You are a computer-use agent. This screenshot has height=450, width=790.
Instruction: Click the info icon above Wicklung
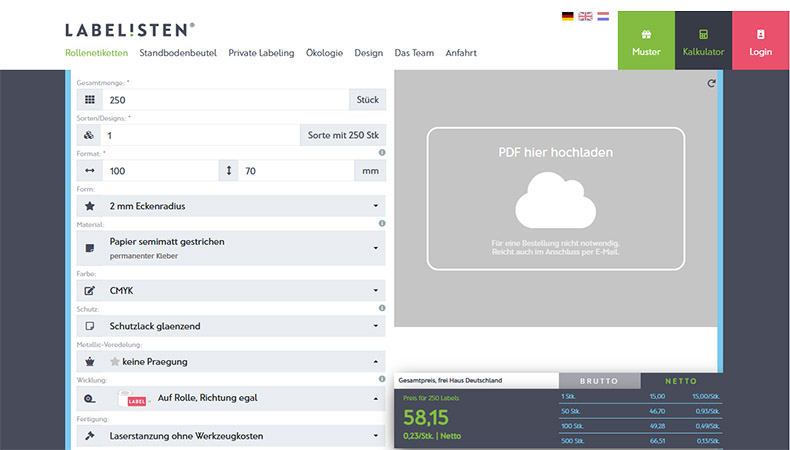382,379
